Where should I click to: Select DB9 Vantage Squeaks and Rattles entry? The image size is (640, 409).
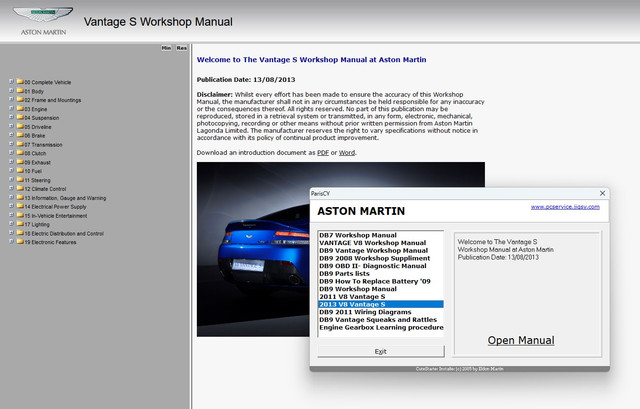[380, 320]
